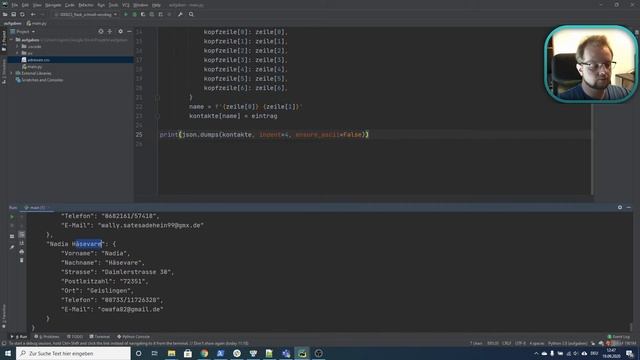Rerun the program with Run panel play icon

pos(12,217)
